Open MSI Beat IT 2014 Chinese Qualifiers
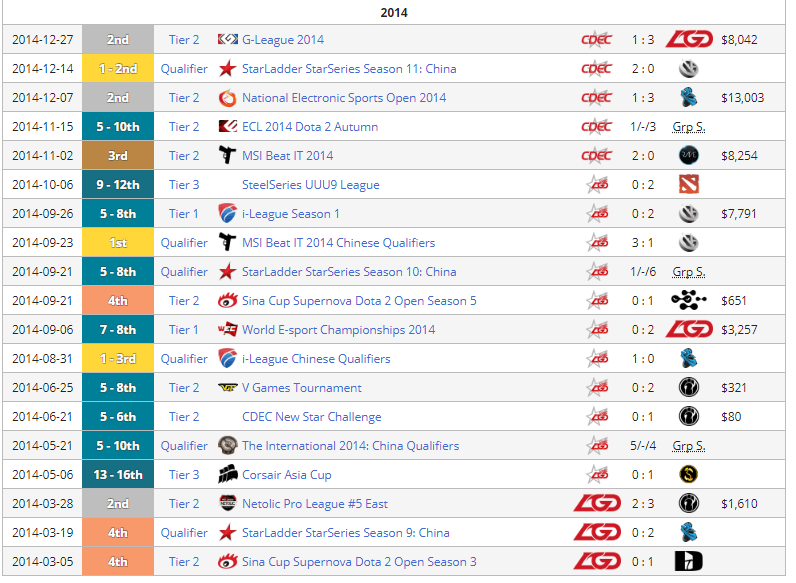 tap(338, 243)
